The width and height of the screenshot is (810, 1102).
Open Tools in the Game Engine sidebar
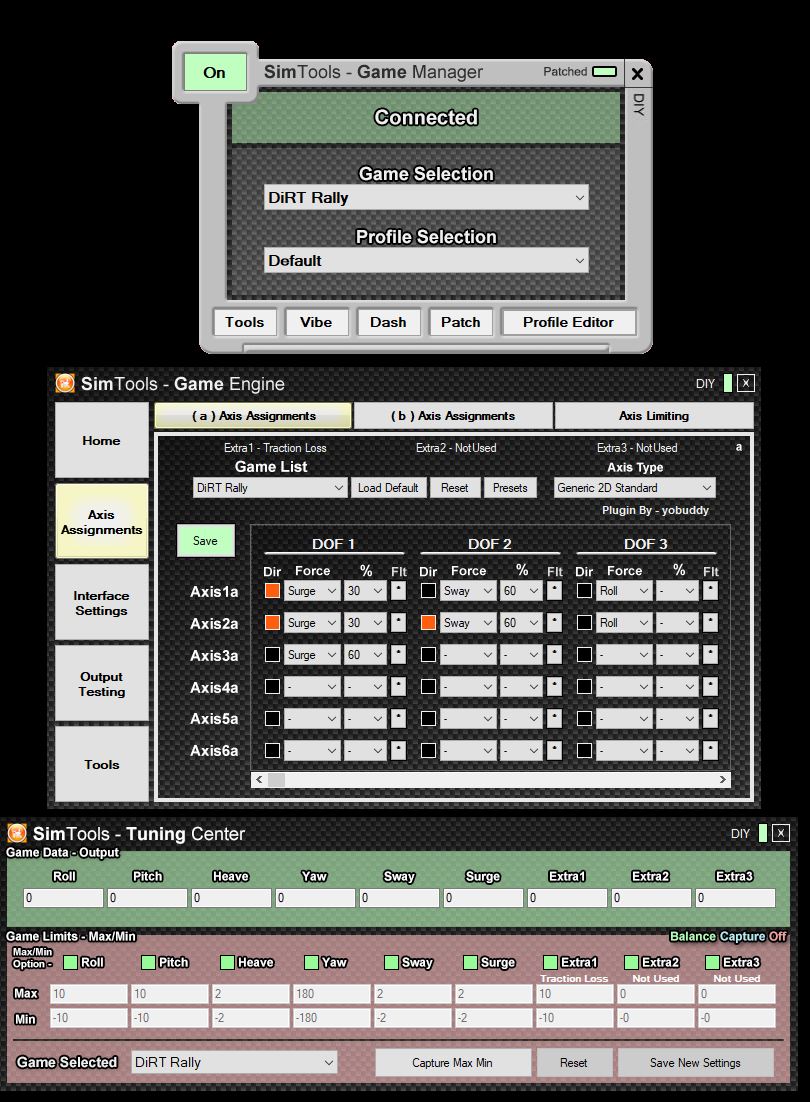pos(101,765)
